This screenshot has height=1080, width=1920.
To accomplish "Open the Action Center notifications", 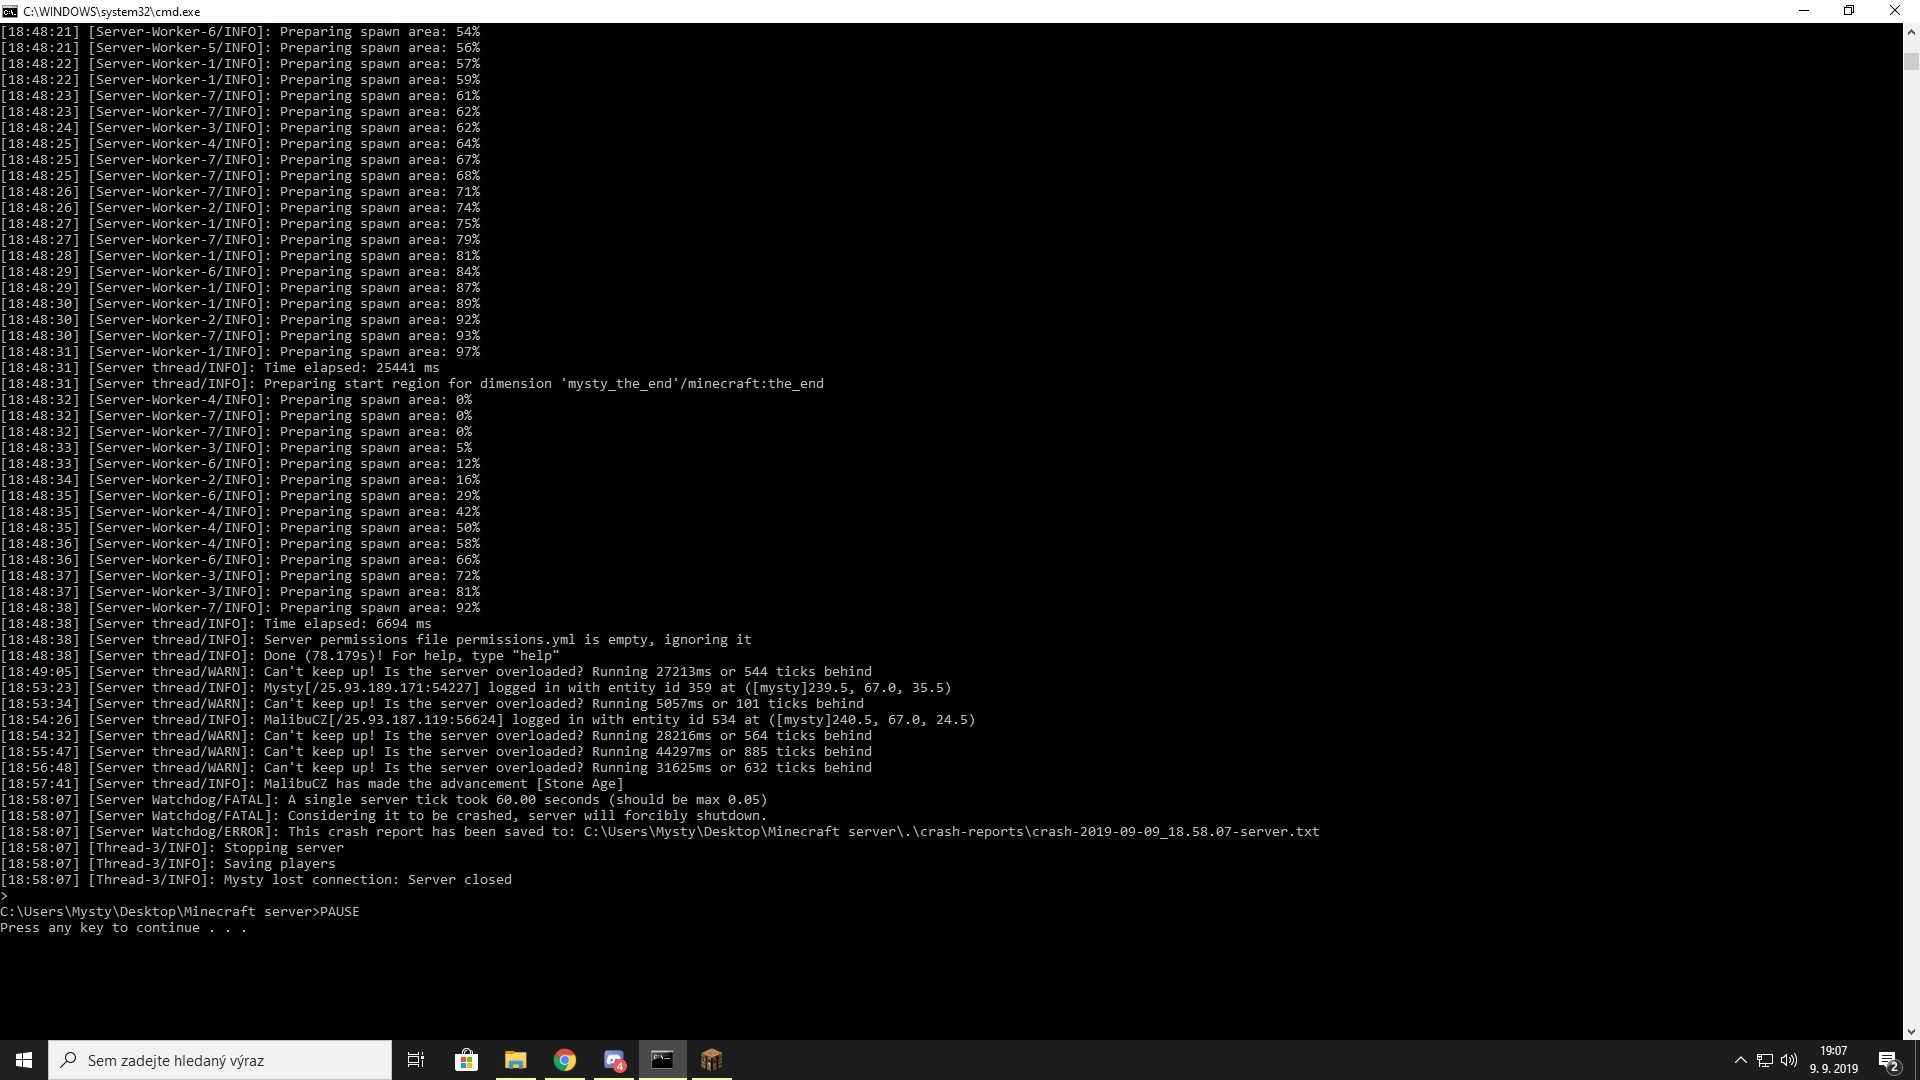I will [x=1888, y=1060].
